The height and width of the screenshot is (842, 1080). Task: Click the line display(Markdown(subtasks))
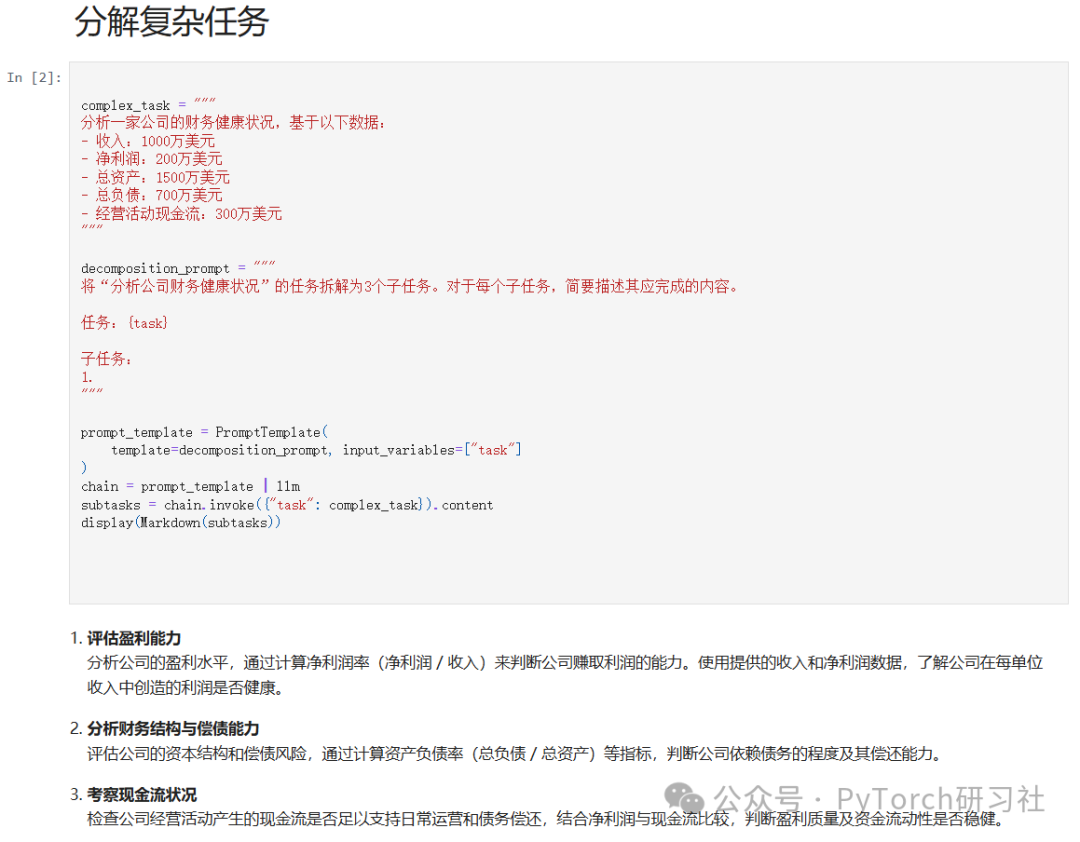[x=180, y=523]
